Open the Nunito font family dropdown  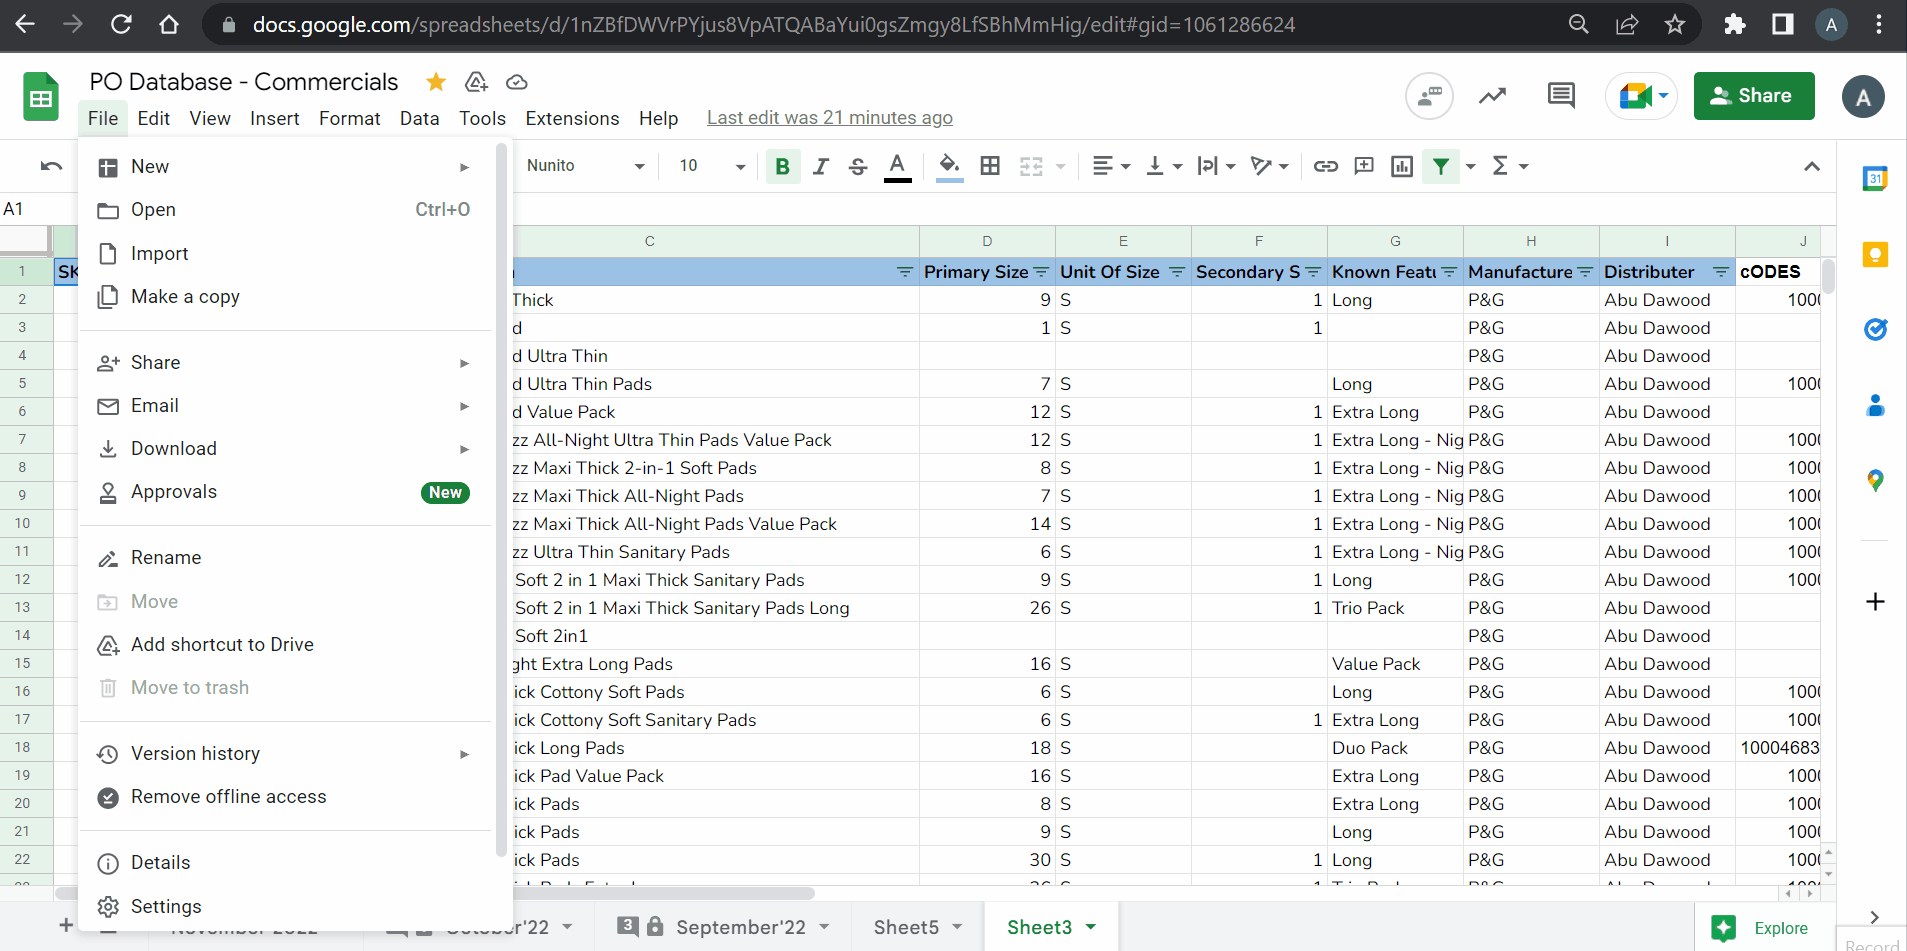pos(584,166)
